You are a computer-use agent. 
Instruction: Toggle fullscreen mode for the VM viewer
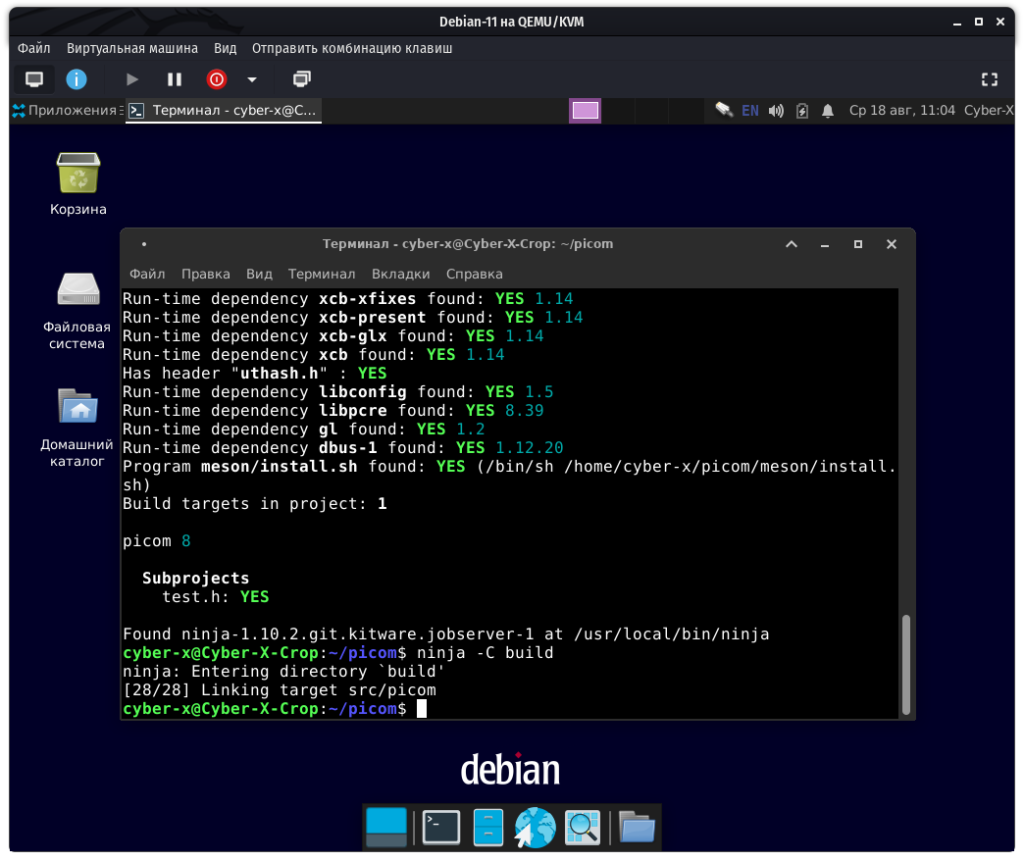point(989,79)
